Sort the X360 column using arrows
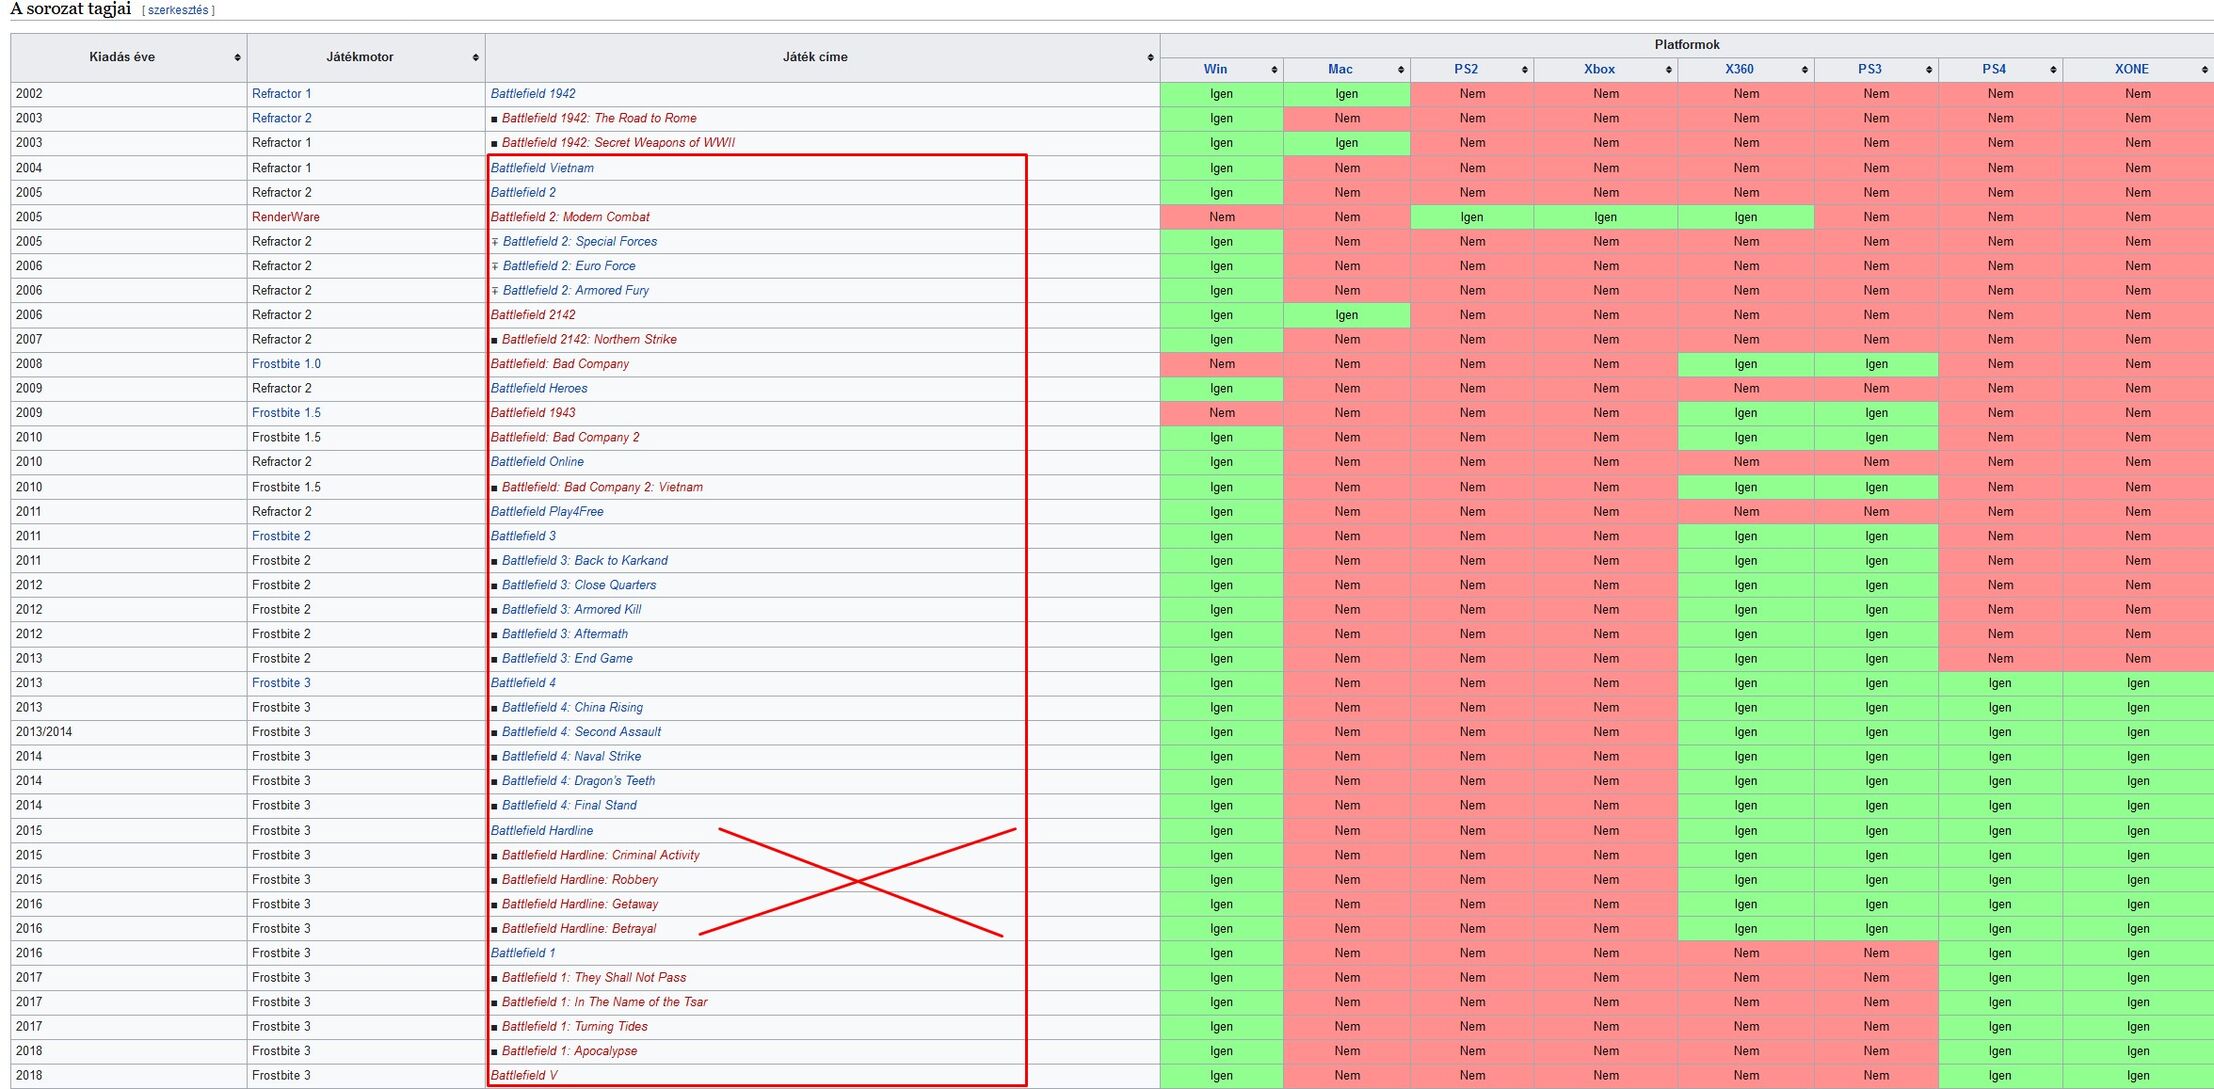The width and height of the screenshot is (2214, 1089). (1804, 70)
